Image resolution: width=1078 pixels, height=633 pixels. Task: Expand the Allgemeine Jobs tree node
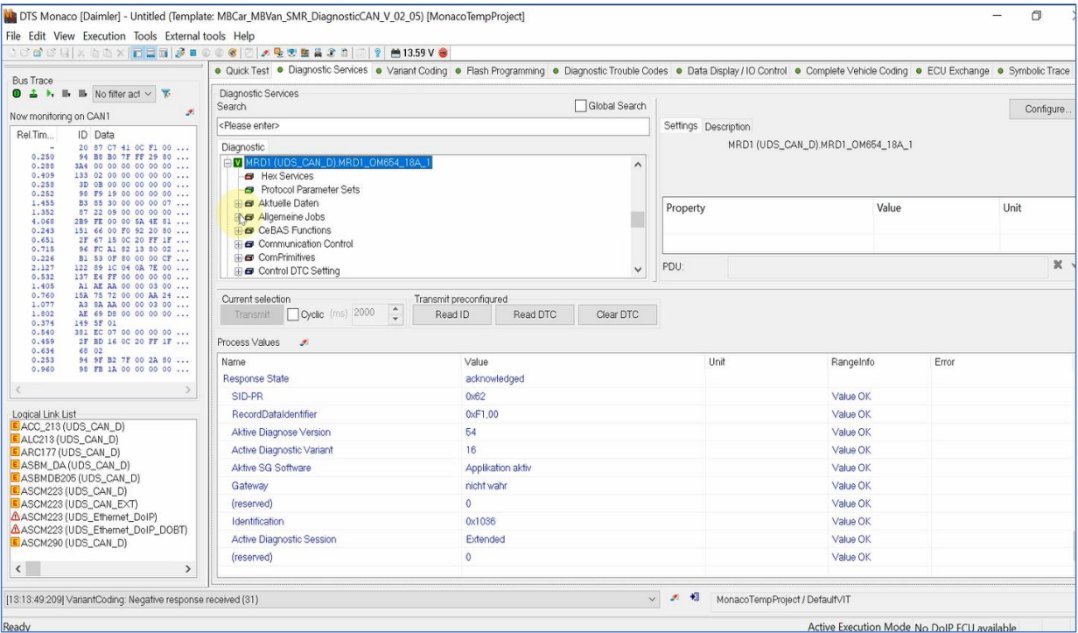click(x=238, y=217)
